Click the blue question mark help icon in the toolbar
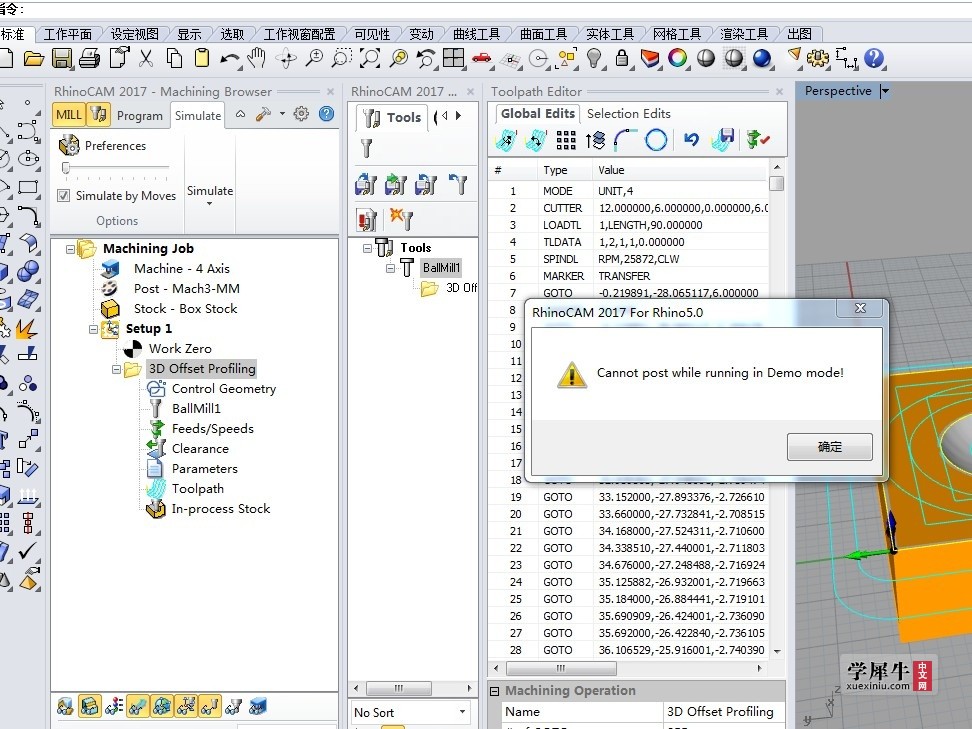The image size is (972, 729). click(873, 59)
